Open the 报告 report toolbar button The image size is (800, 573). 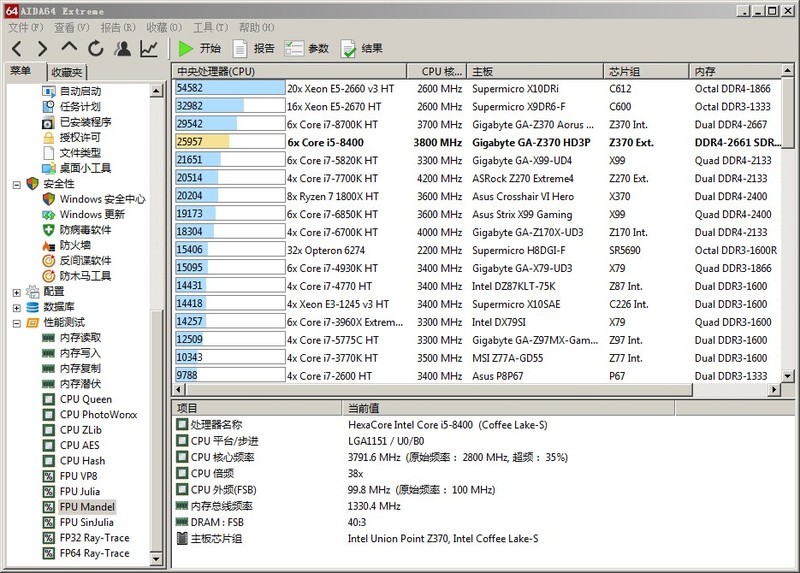pyautogui.click(x=254, y=48)
